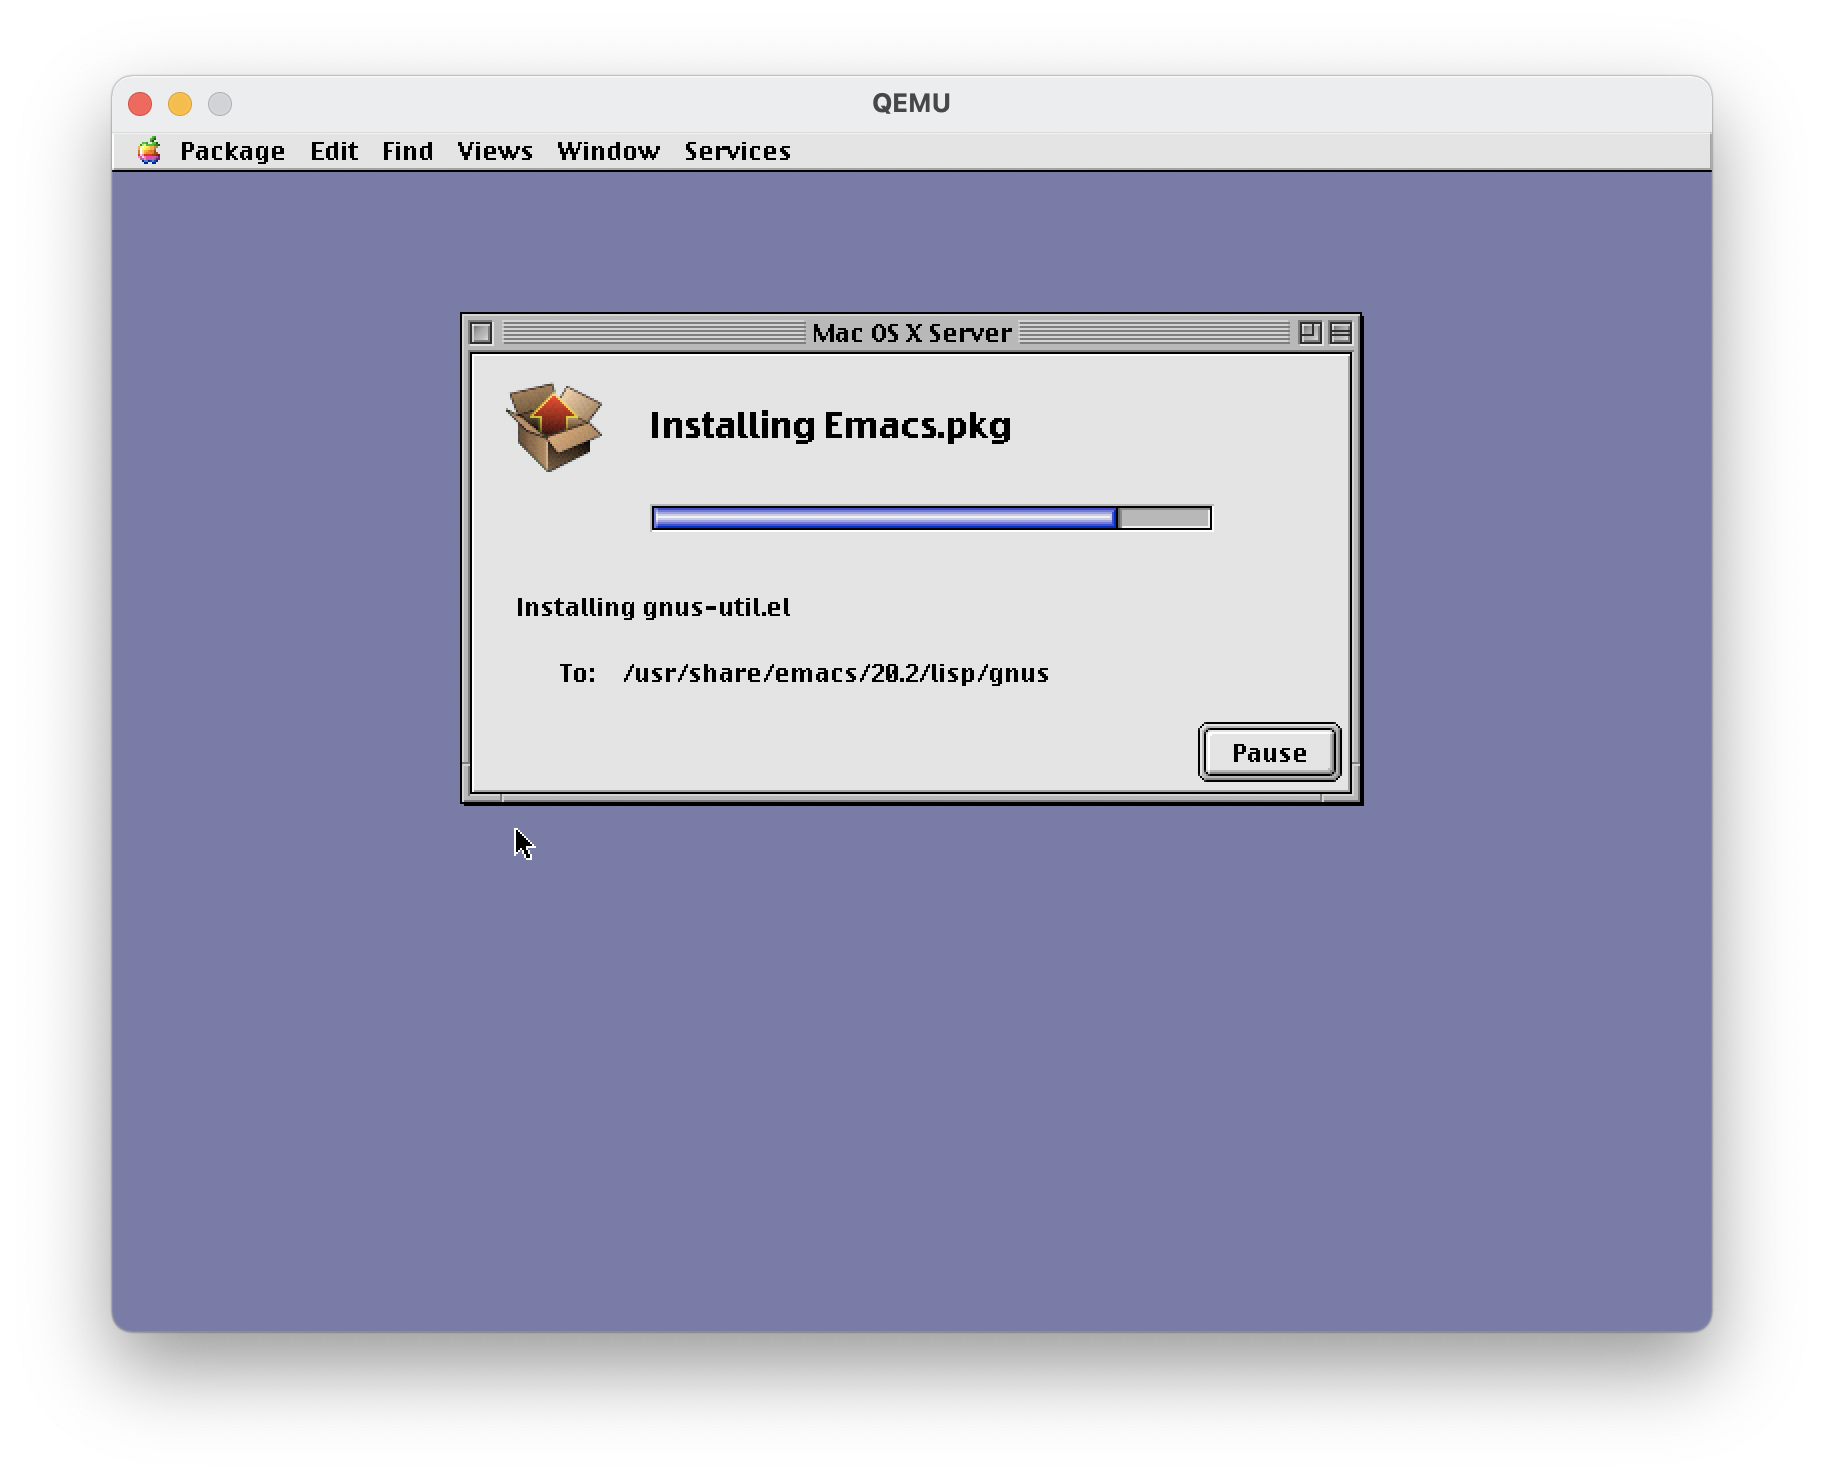Minimize the QEMU window with yellow button
The width and height of the screenshot is (1824, 1480).
pos(180,104)
